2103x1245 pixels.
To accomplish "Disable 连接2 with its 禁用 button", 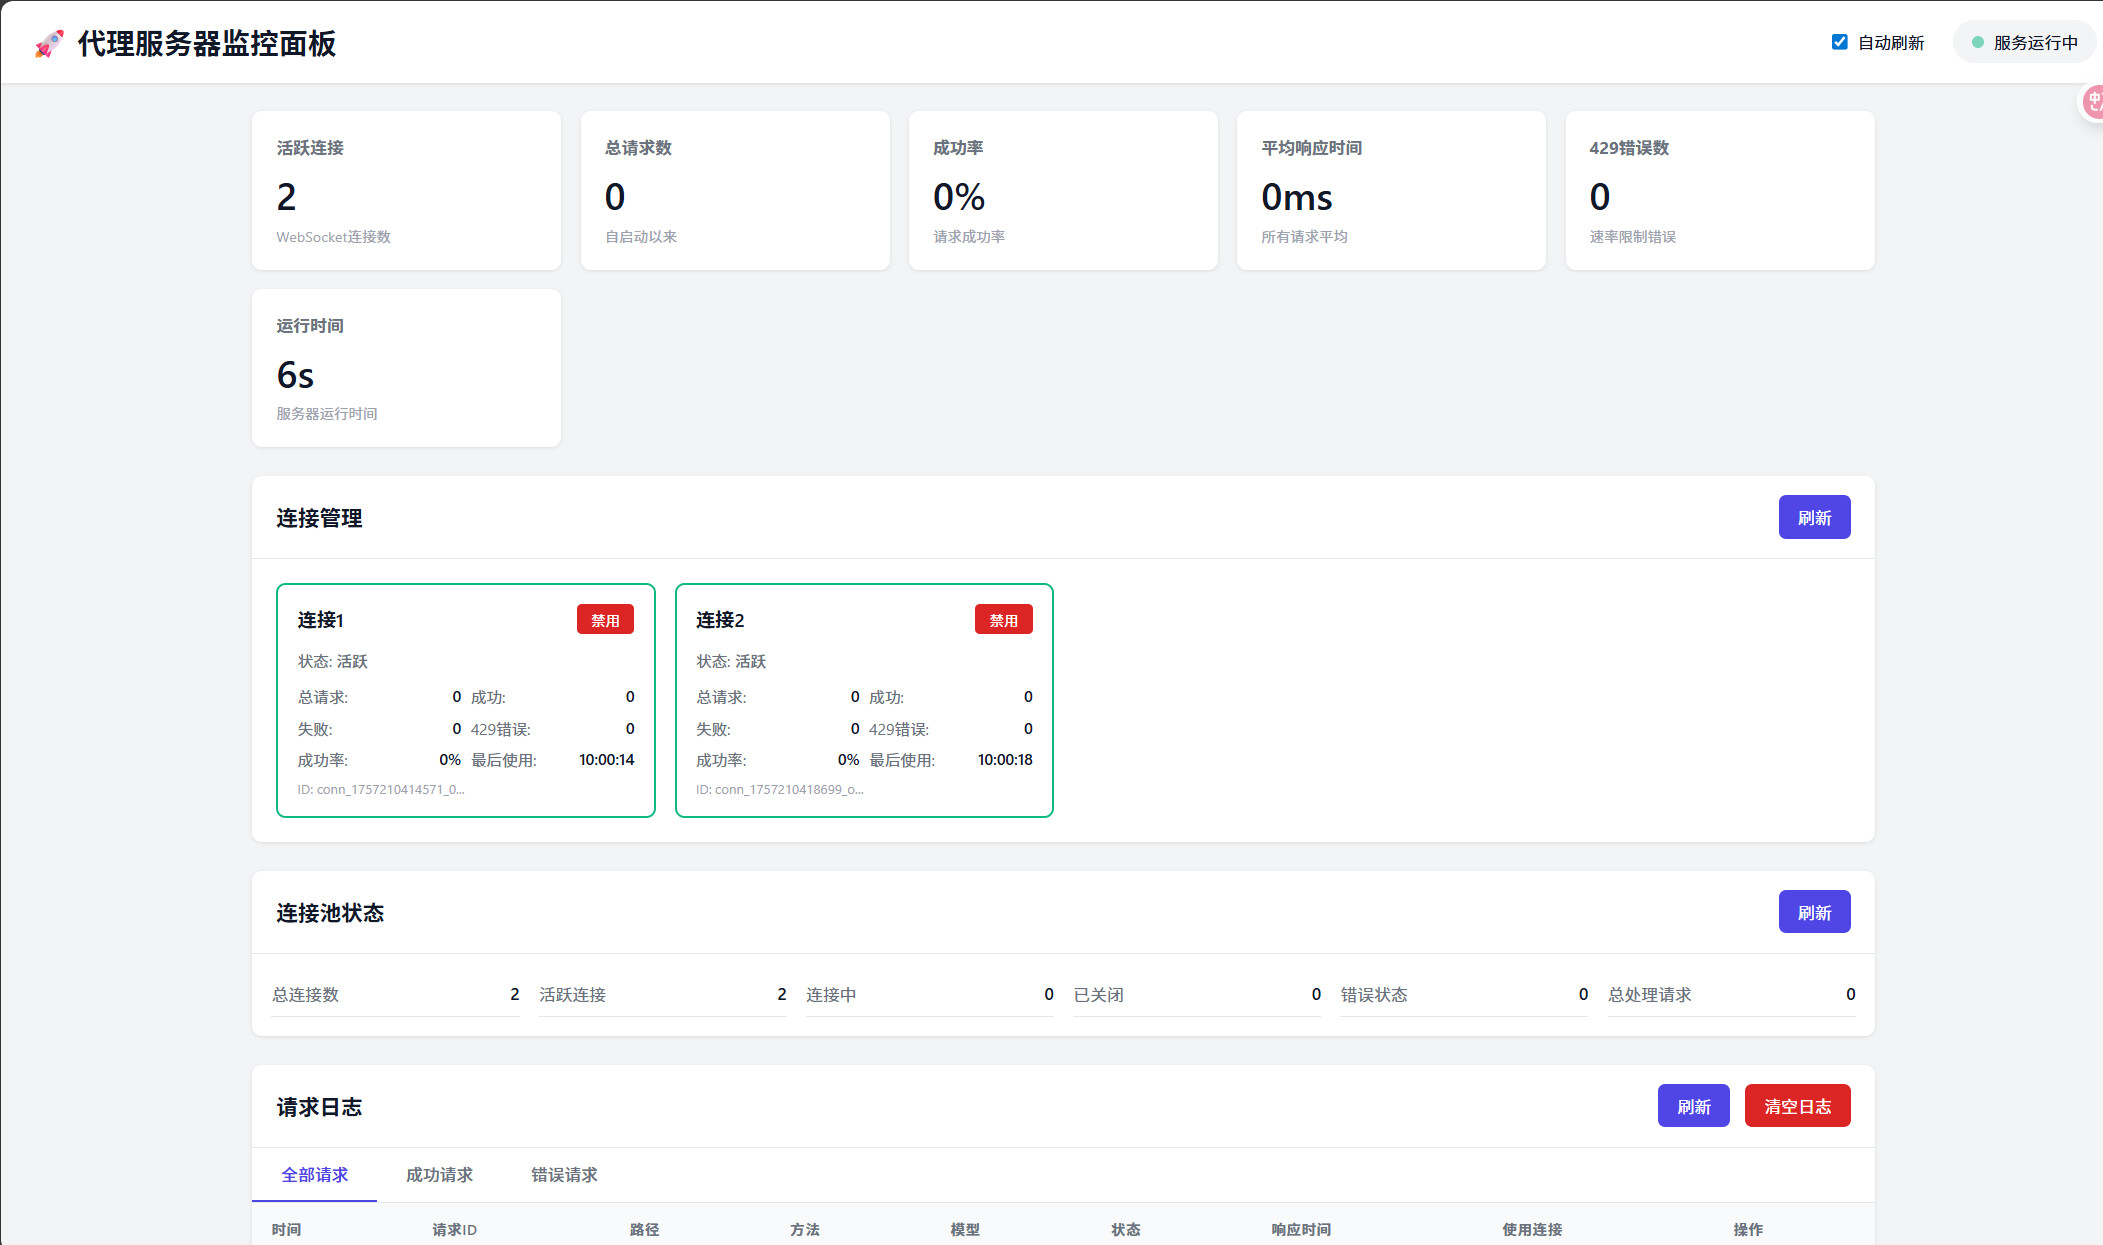I will pos(1003,620).
